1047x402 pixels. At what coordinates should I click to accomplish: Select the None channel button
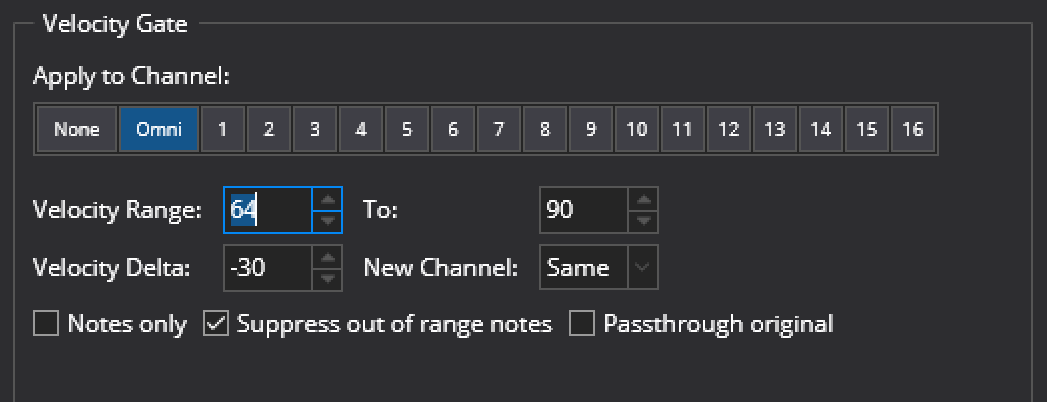click(x=77, y=130)
